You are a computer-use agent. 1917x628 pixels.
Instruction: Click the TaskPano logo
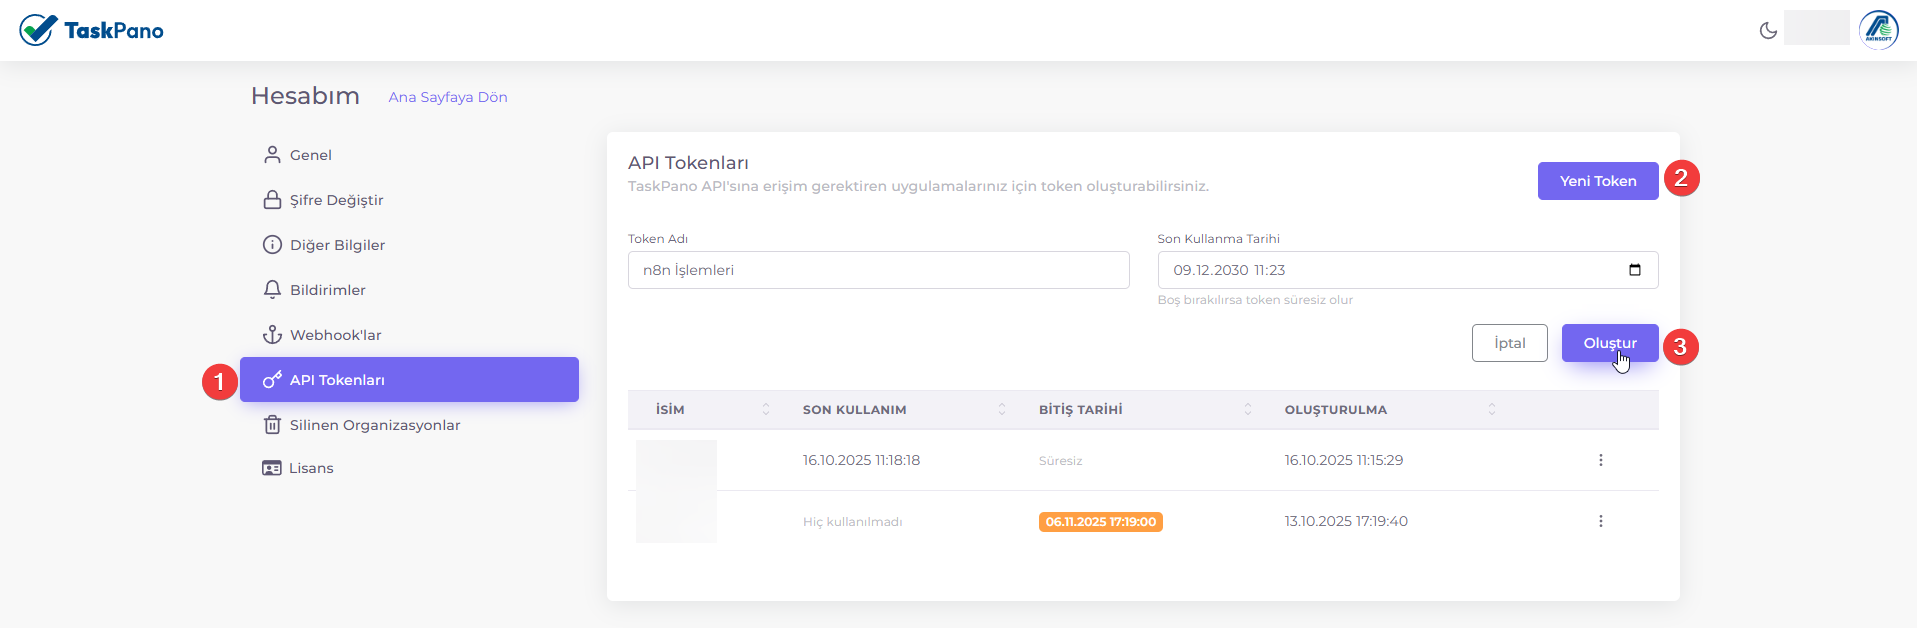coord(91,30)
